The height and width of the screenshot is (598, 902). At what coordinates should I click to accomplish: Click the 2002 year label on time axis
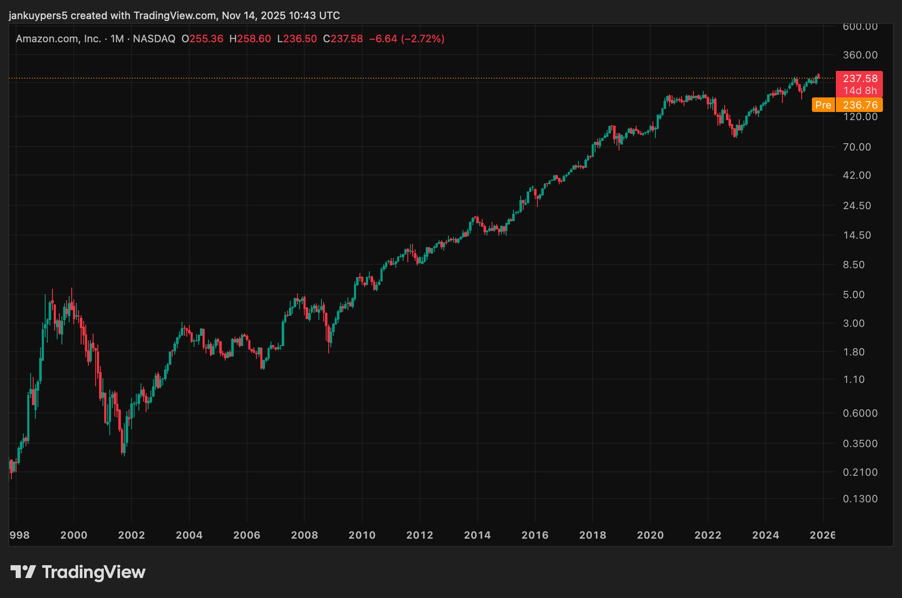(x=131, y=535)
